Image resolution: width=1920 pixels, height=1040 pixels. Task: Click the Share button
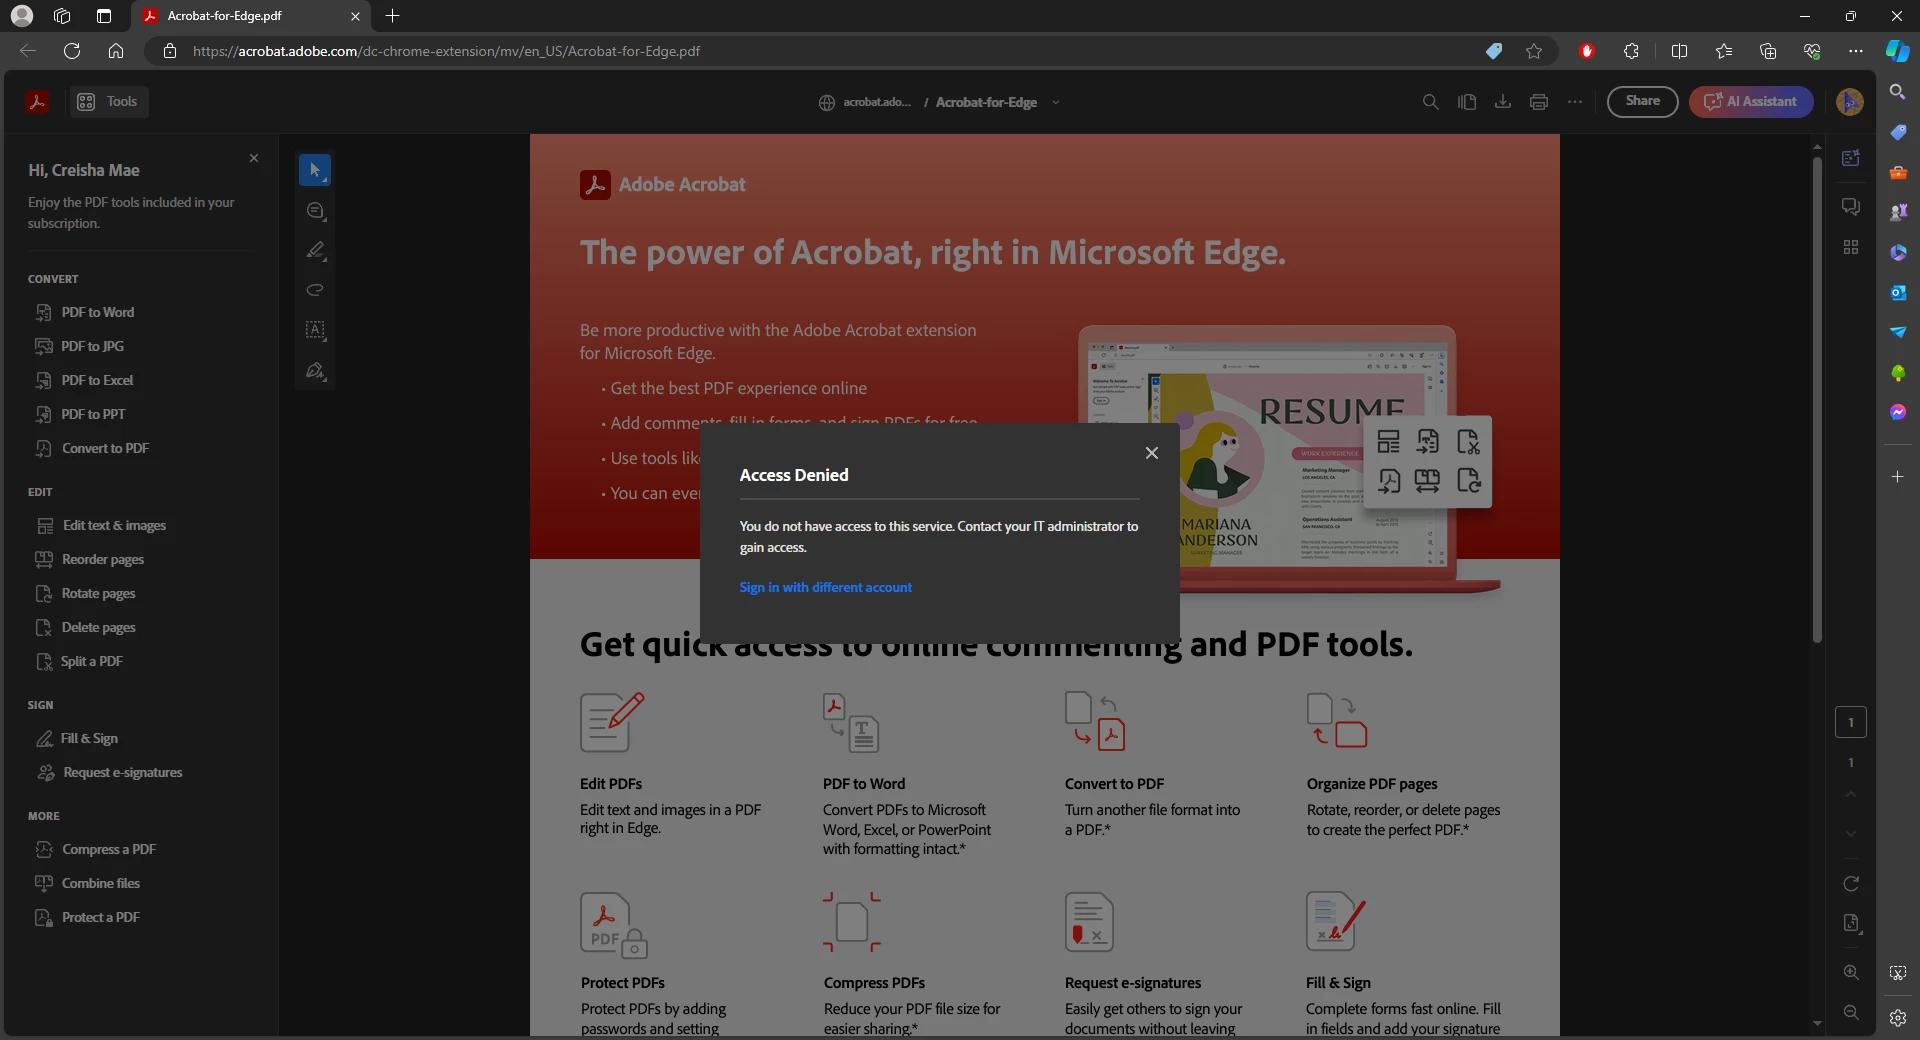[x=1643, y=101]
